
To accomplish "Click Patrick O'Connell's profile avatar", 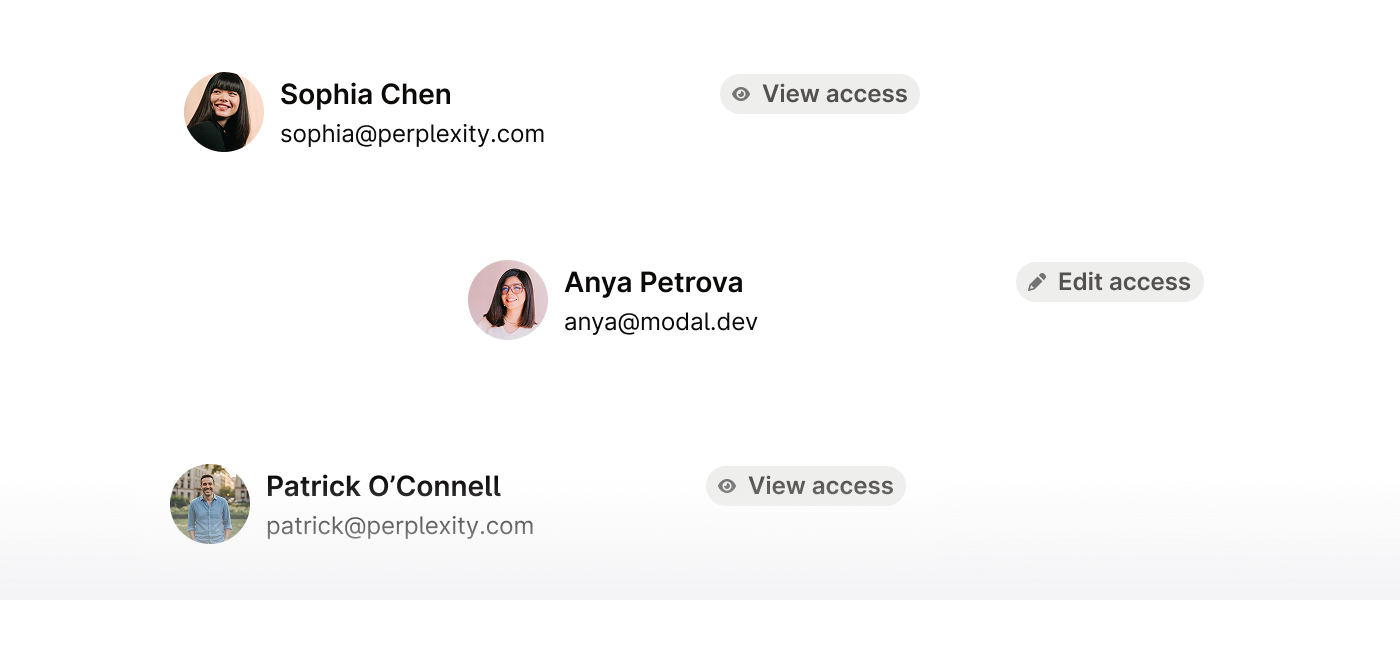I will click(210, 504).
